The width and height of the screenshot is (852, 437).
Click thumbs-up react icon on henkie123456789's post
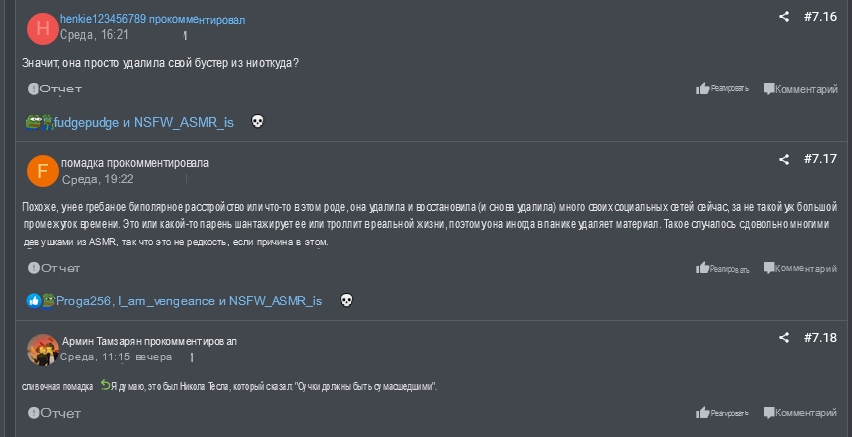(703, 89)
